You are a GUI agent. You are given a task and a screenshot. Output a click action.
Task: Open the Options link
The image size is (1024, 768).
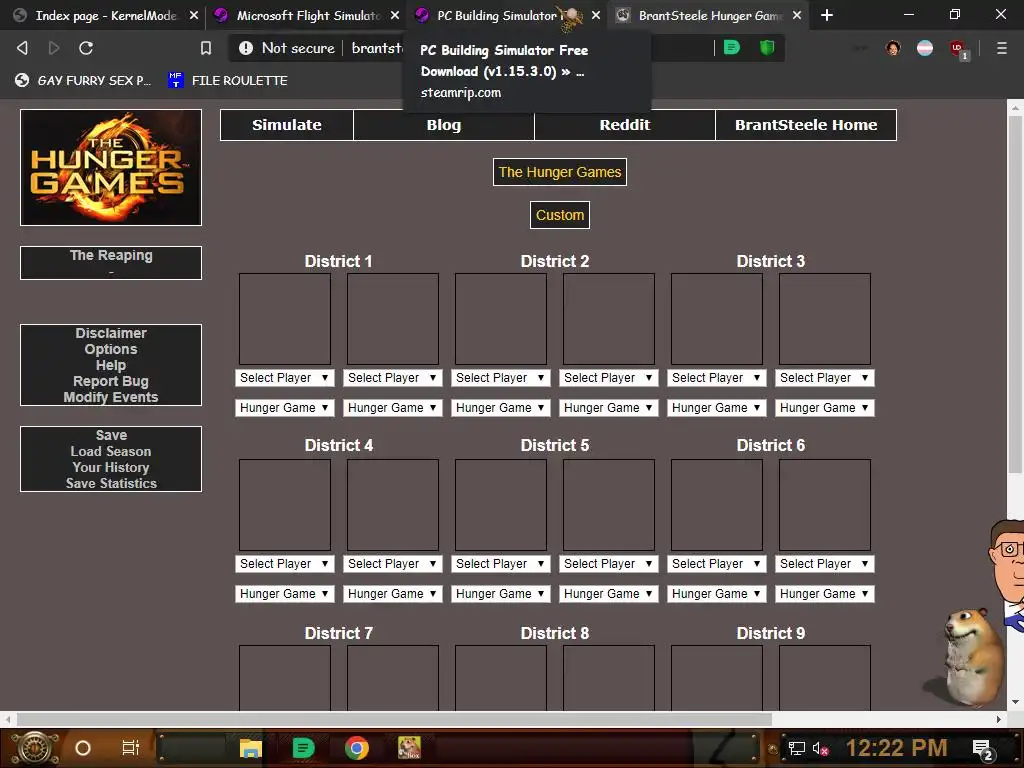click(111, 349)
